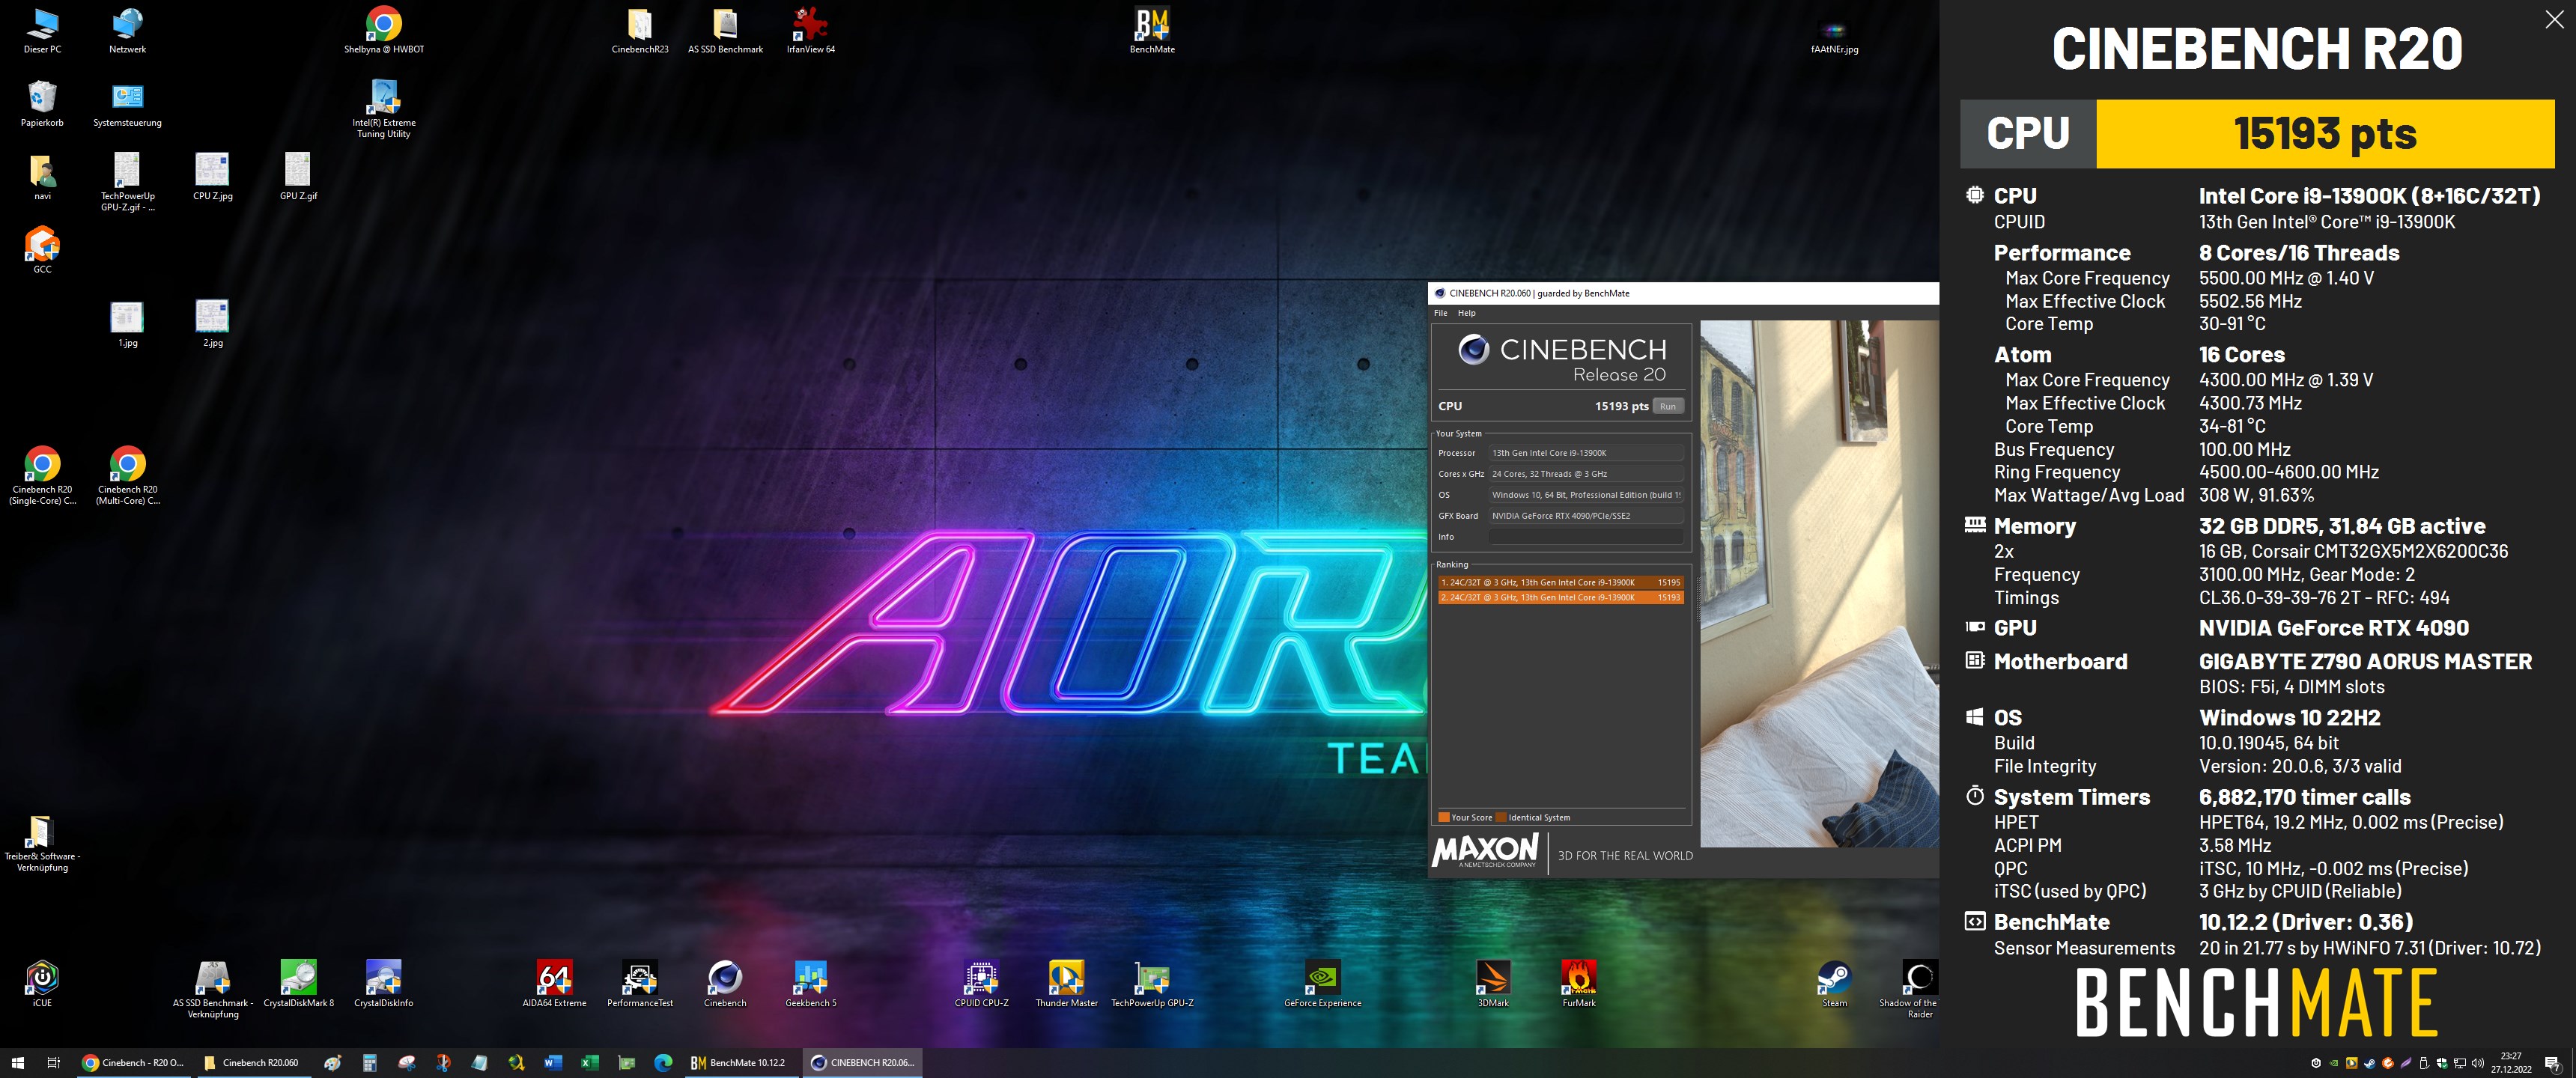Select highlighted ranking entry with score 15193
The width and height of the screenshot is (2576, 1078).
(1560, 597)
